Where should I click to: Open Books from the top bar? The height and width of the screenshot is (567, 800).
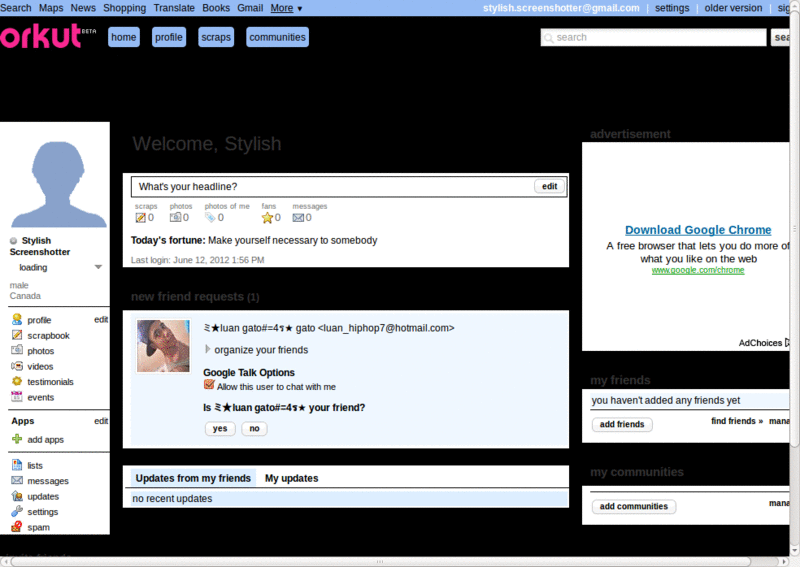[216, 8]
